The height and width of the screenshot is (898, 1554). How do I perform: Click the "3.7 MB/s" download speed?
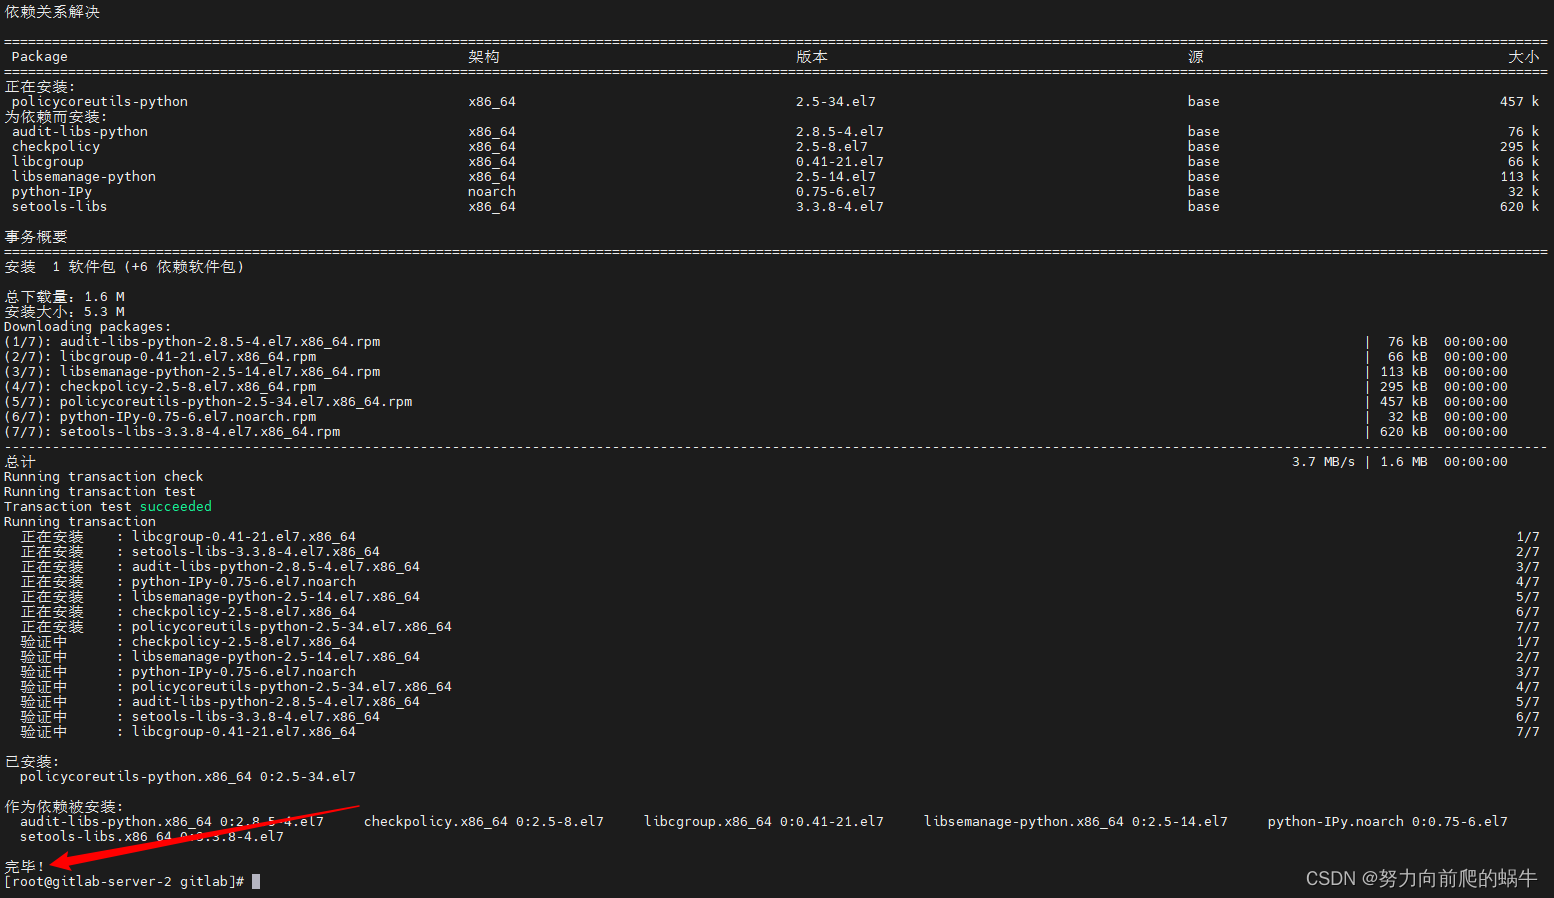pos(1324,462)
